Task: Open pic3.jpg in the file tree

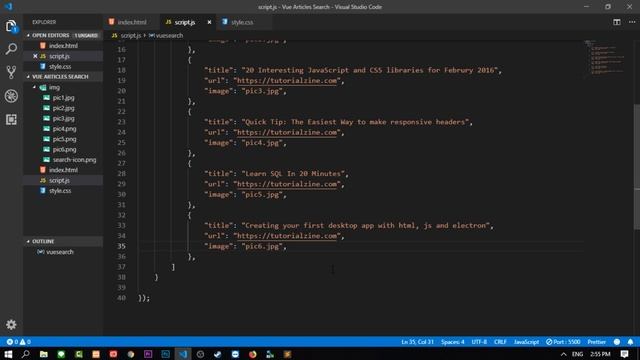Action: pos(64,118)
